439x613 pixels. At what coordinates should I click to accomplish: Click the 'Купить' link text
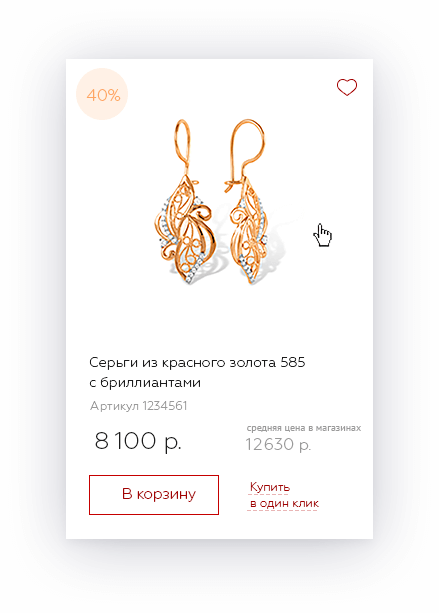pyautogui.click(x=270, y=488)
